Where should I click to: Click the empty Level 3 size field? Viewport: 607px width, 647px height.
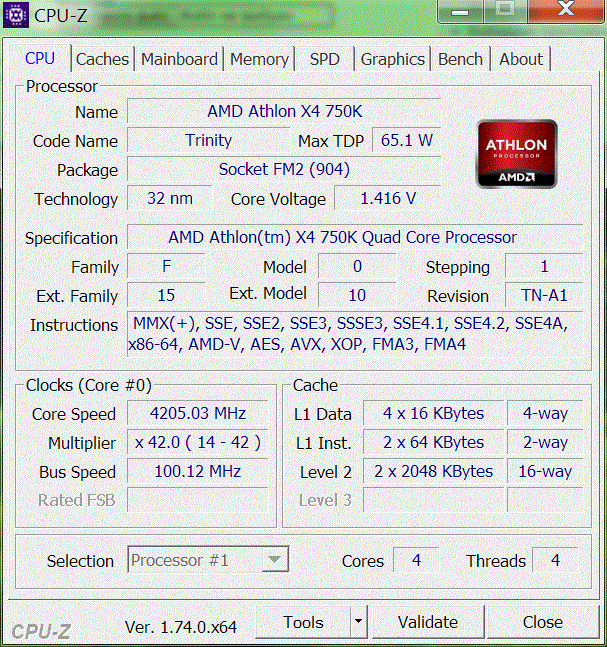point(433,500)
